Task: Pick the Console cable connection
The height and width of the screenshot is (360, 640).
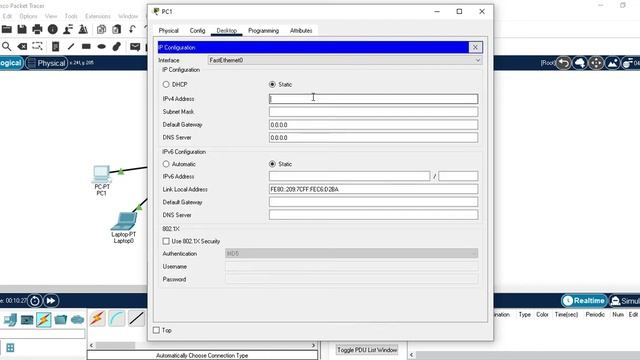Action: [x=117, y=318]
